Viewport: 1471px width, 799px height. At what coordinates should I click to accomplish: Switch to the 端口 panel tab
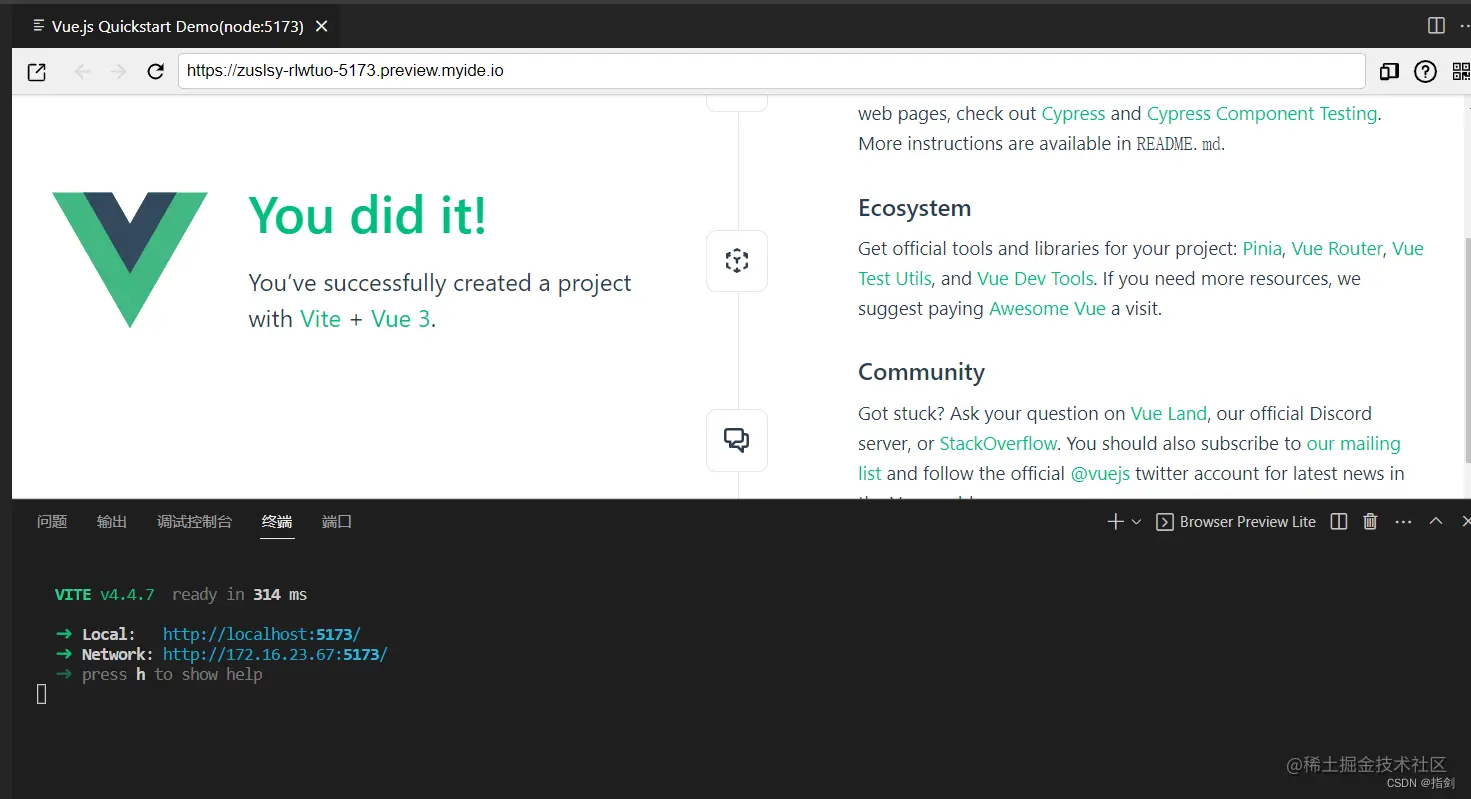point(337,522)
